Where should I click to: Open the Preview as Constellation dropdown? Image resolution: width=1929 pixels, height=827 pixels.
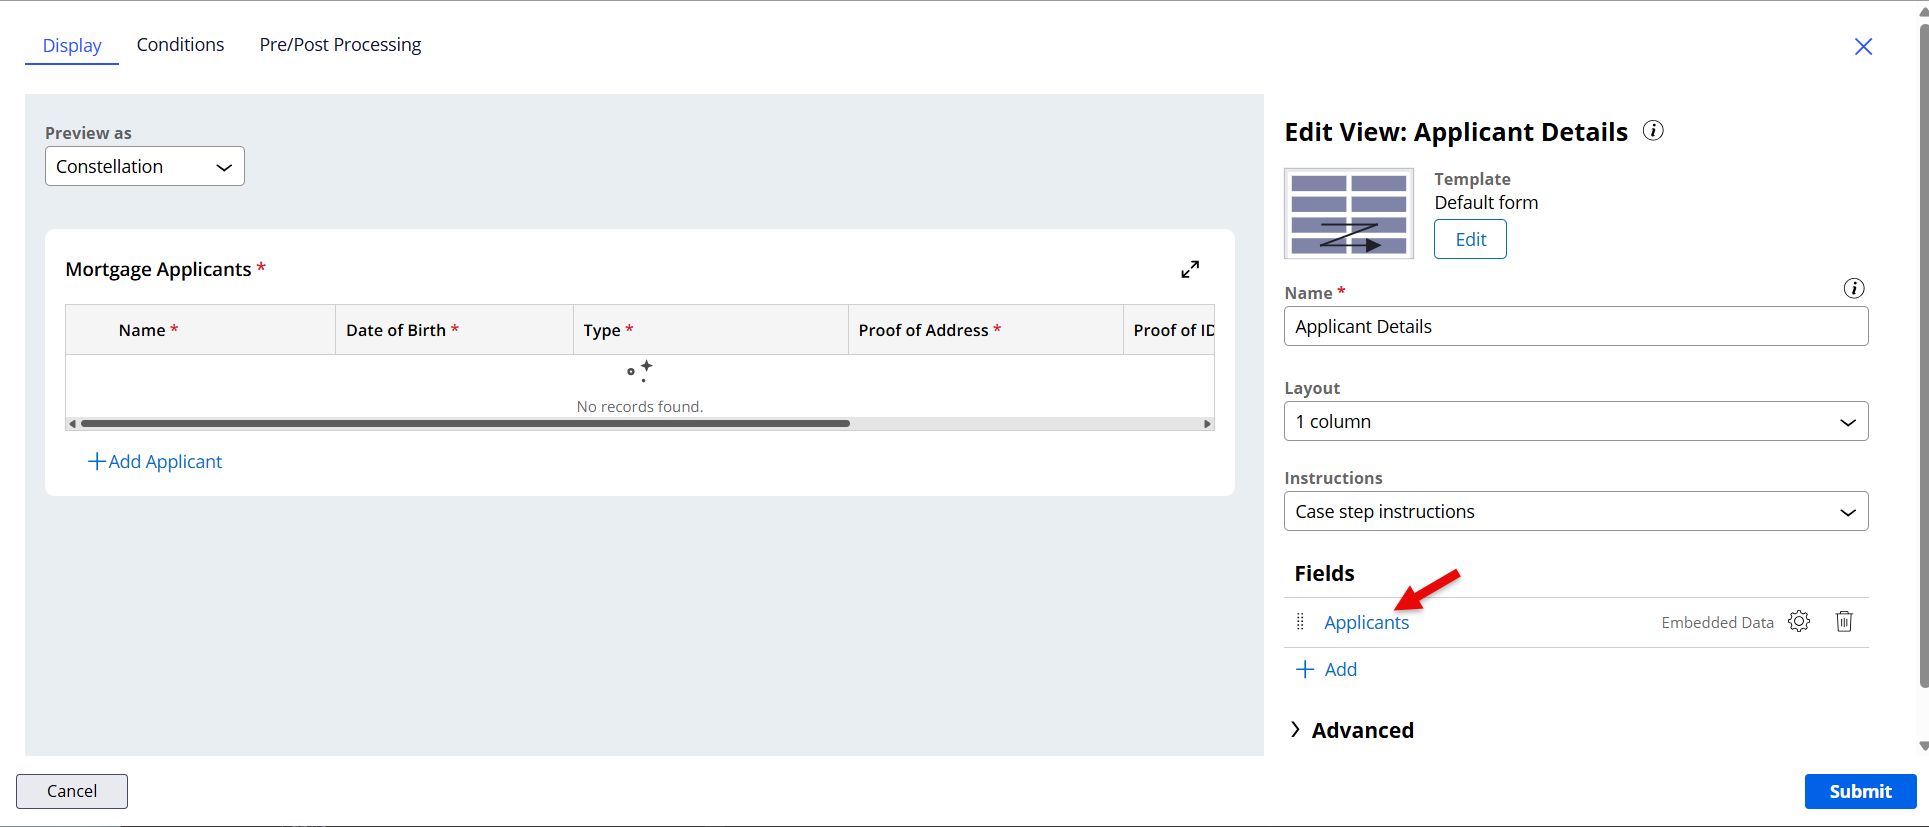click(x=145, y=167)
